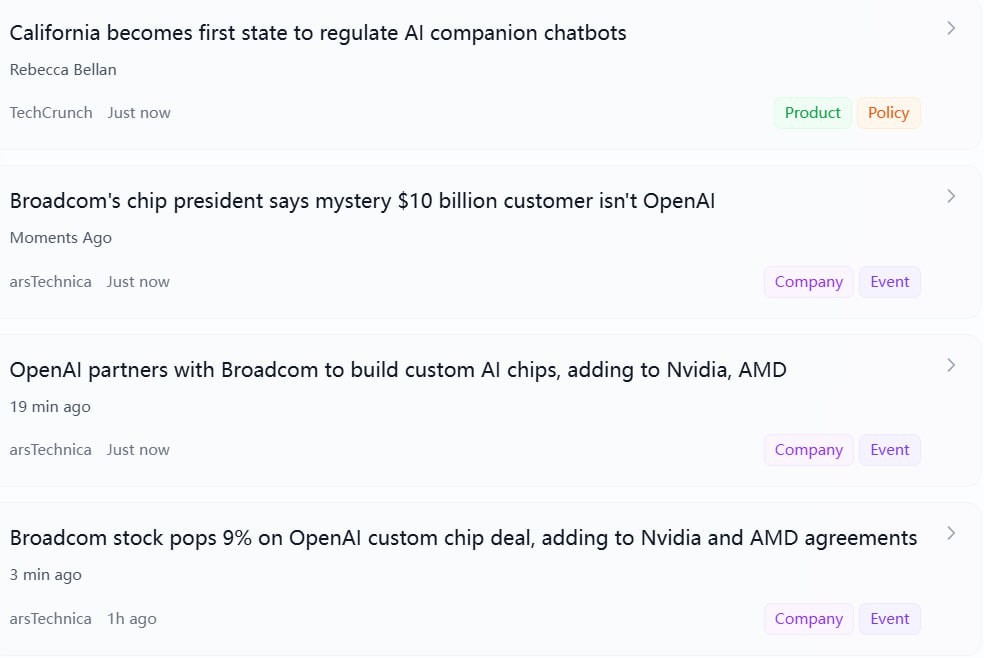Viewport: 984px width, 658px height.
Task: Click the arsTechnica source on the second article
Action: click(50, 281)
